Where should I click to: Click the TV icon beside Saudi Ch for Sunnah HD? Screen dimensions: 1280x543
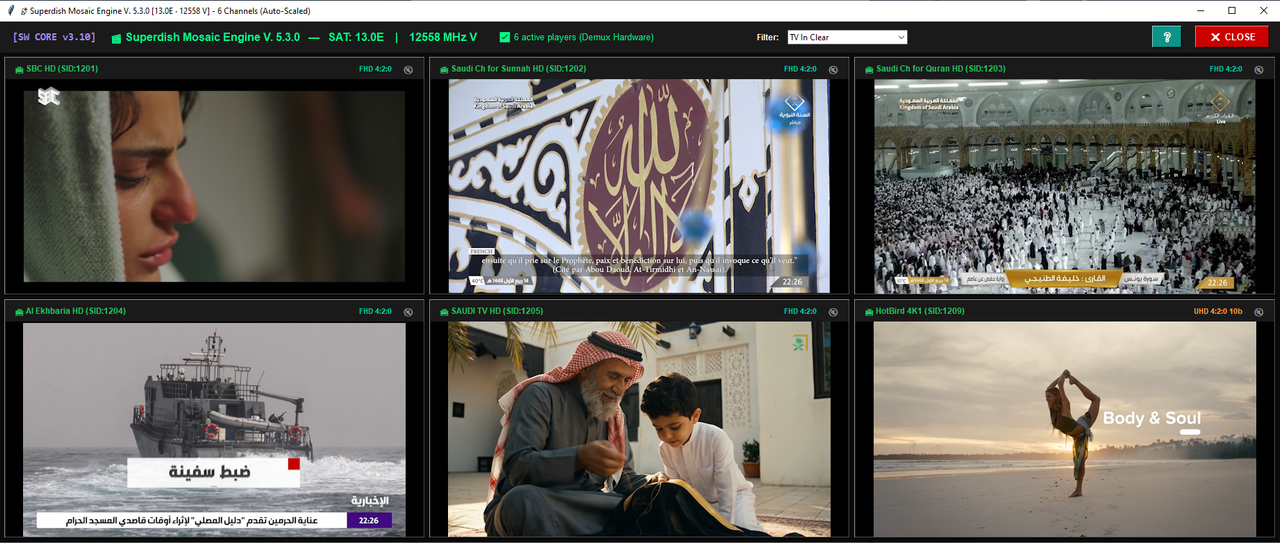pos(444,69)
